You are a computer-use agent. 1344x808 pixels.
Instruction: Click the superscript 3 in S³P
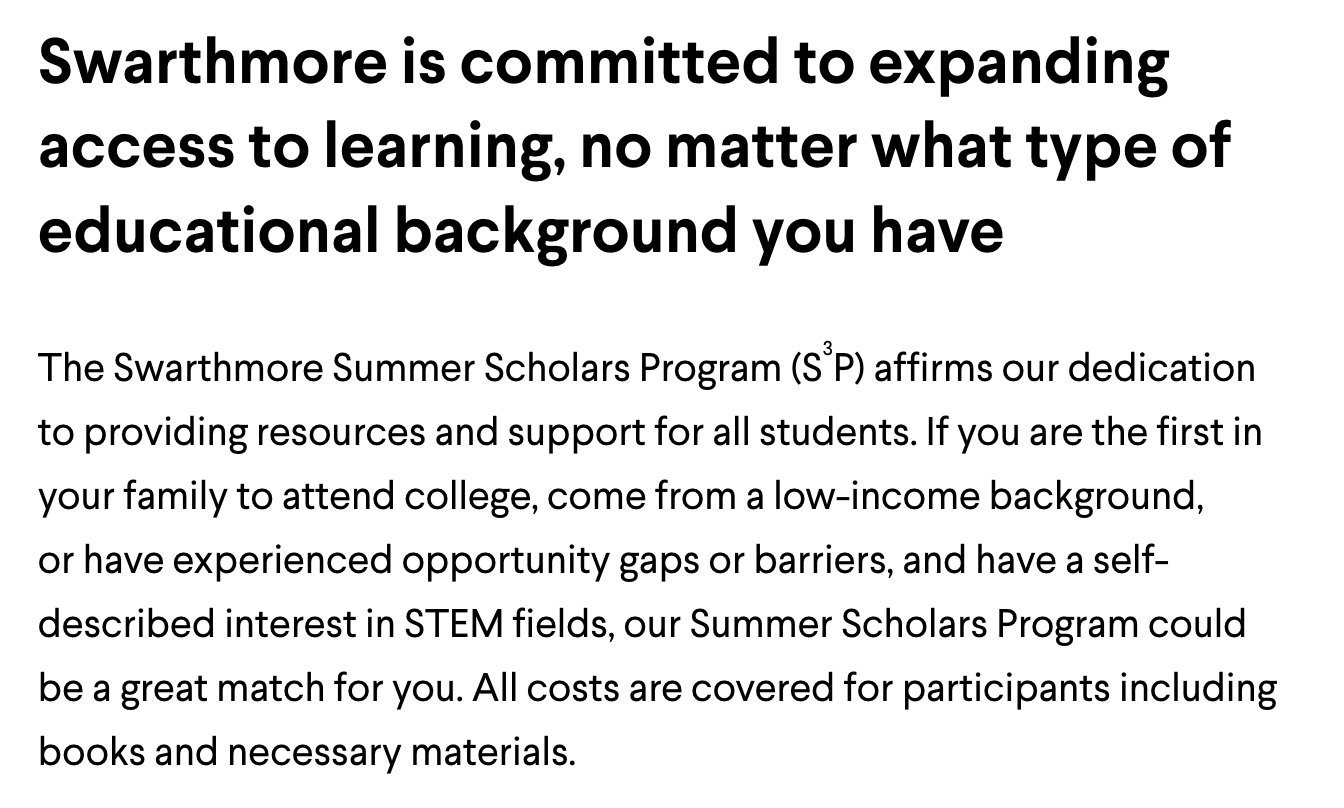pos(827,347)
